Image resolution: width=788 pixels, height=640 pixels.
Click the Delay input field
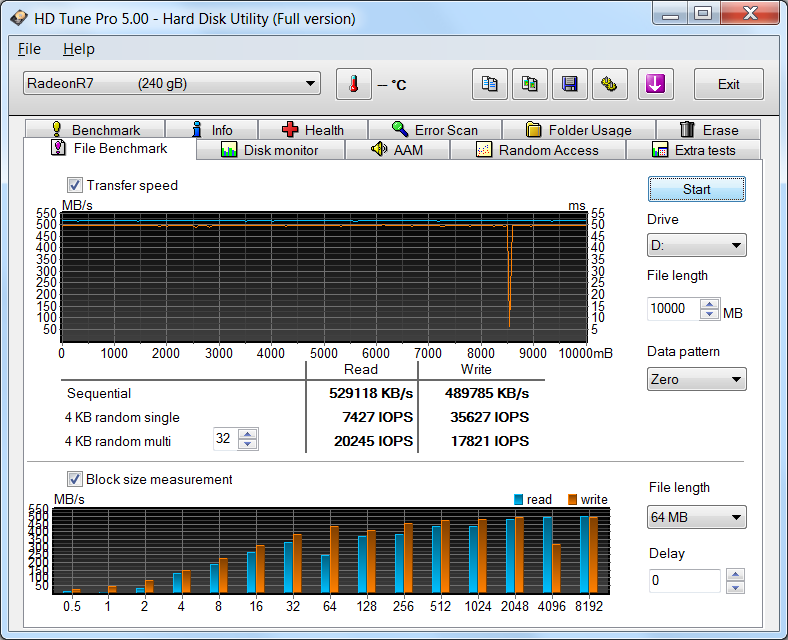click(683, 581)
